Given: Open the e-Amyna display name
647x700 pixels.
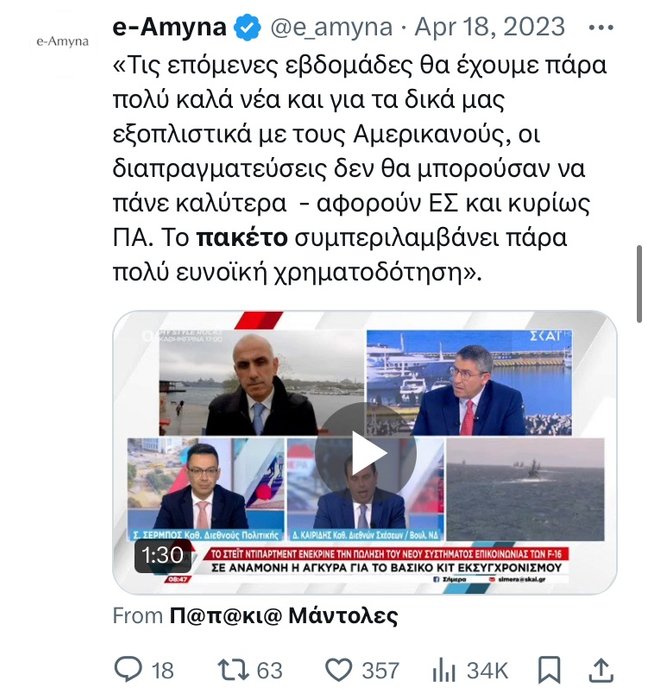Looking at the screenshot, I should point(169,27).
